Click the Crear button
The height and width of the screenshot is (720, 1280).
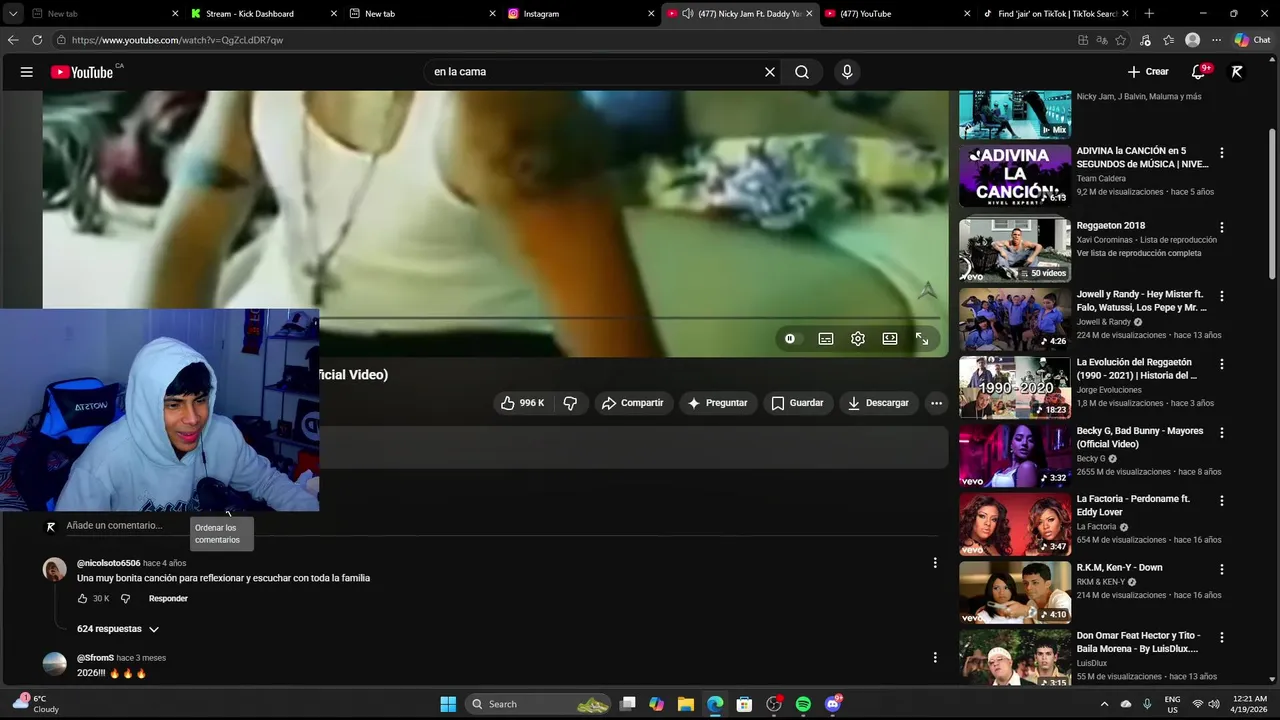point(1148,72)
